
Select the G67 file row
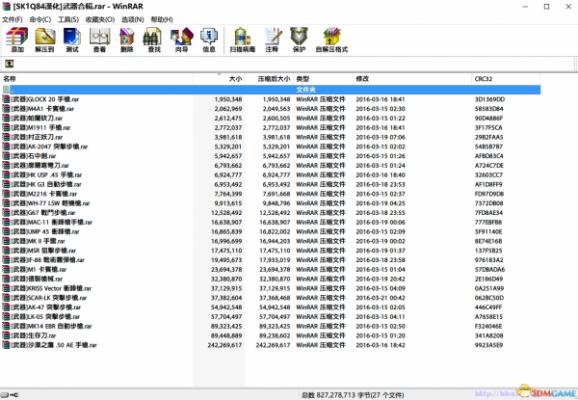(271, 213)
